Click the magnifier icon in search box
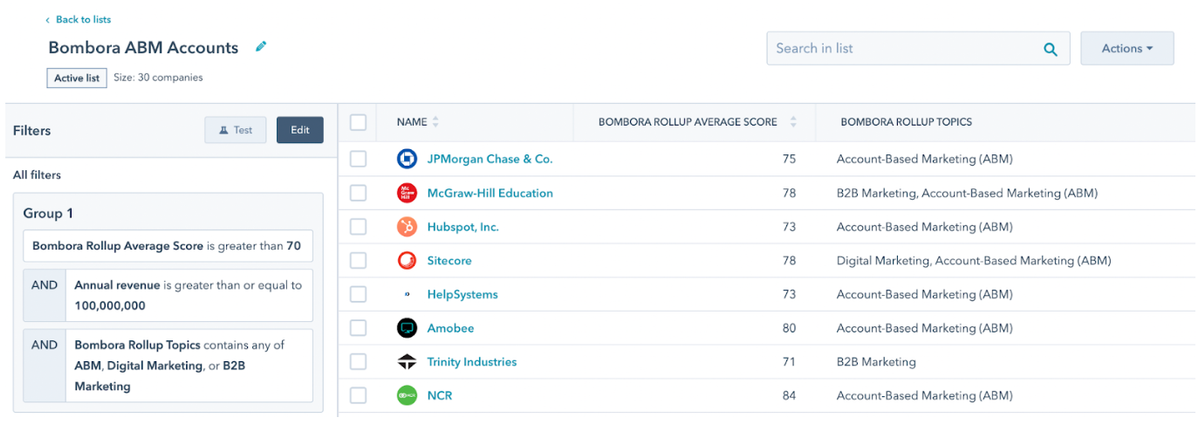 1050,49
